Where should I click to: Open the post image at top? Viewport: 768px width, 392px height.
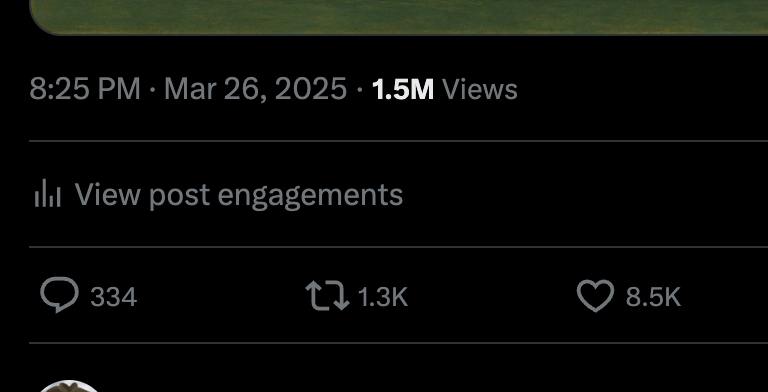pos(399,17)
